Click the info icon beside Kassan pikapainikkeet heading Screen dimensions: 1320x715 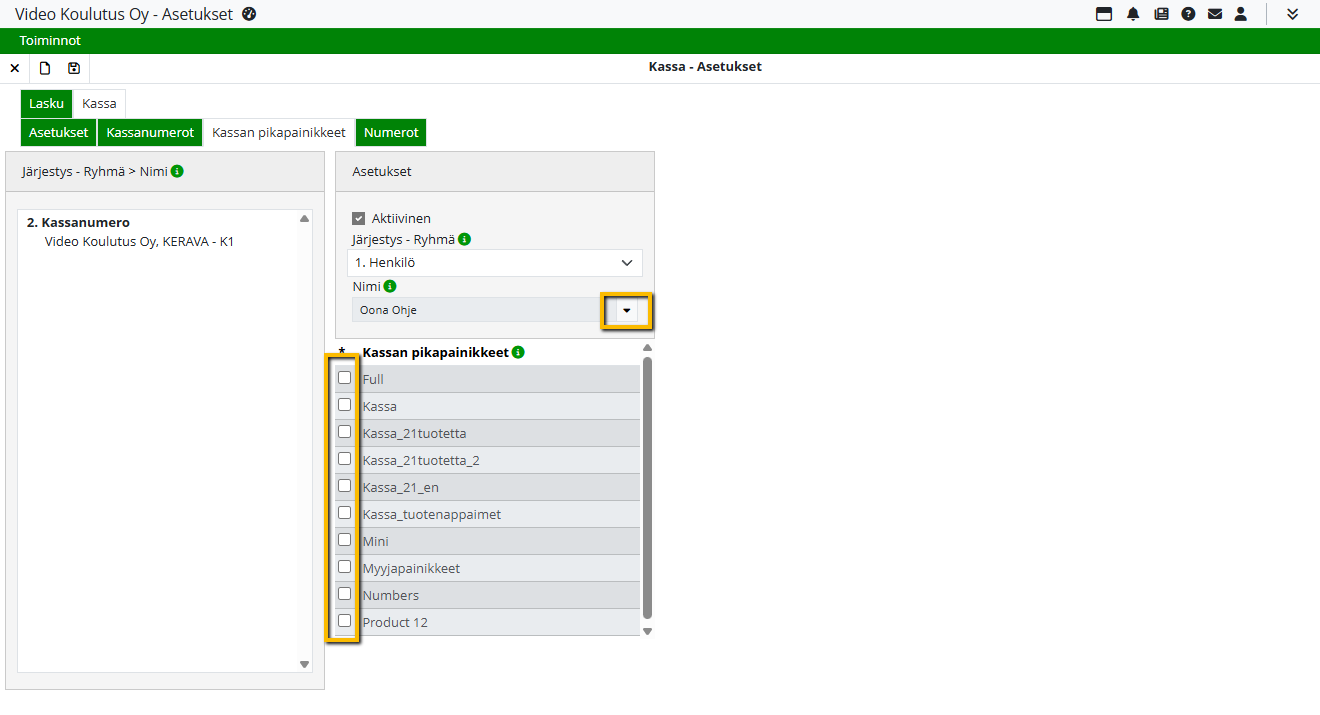click(x=518, y=352)
